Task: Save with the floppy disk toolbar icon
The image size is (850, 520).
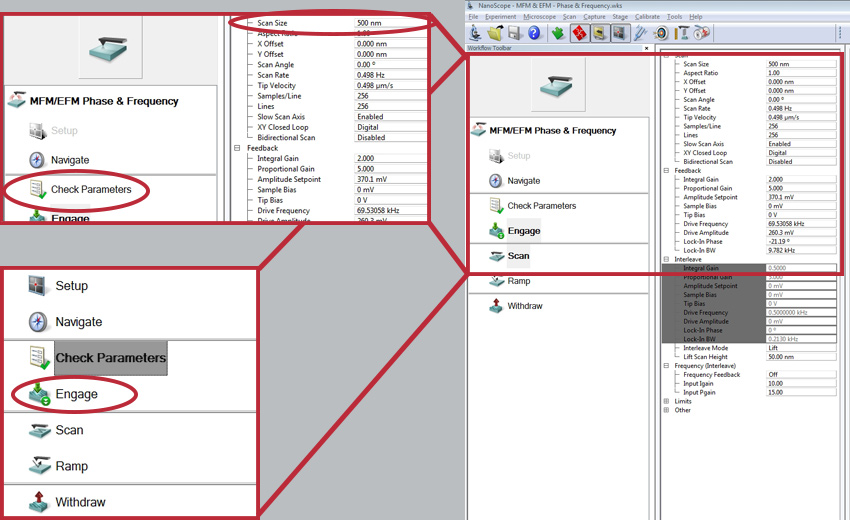Action: click(x=514, y=33)
